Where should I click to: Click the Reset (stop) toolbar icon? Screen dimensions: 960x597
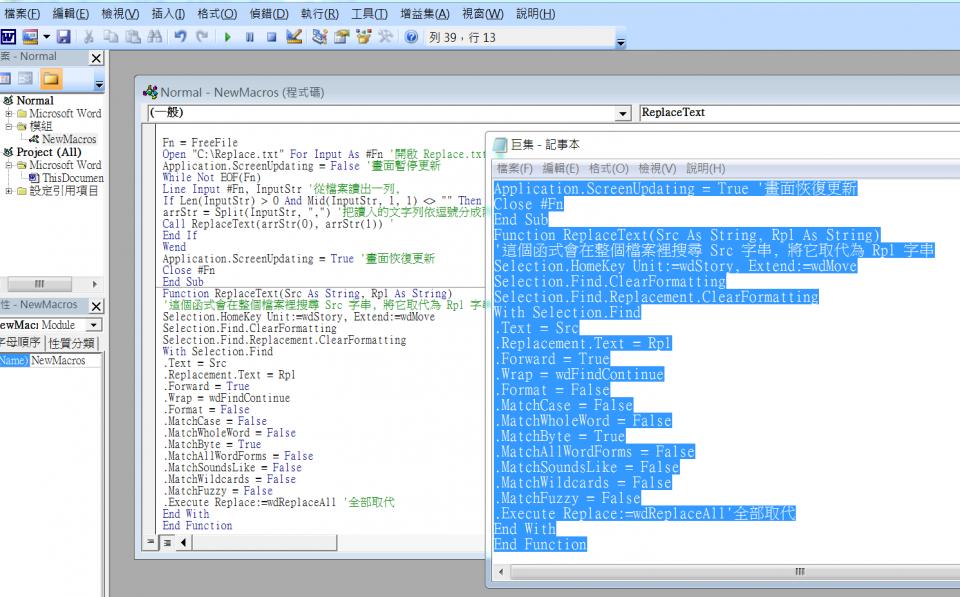tap(270, 37)
